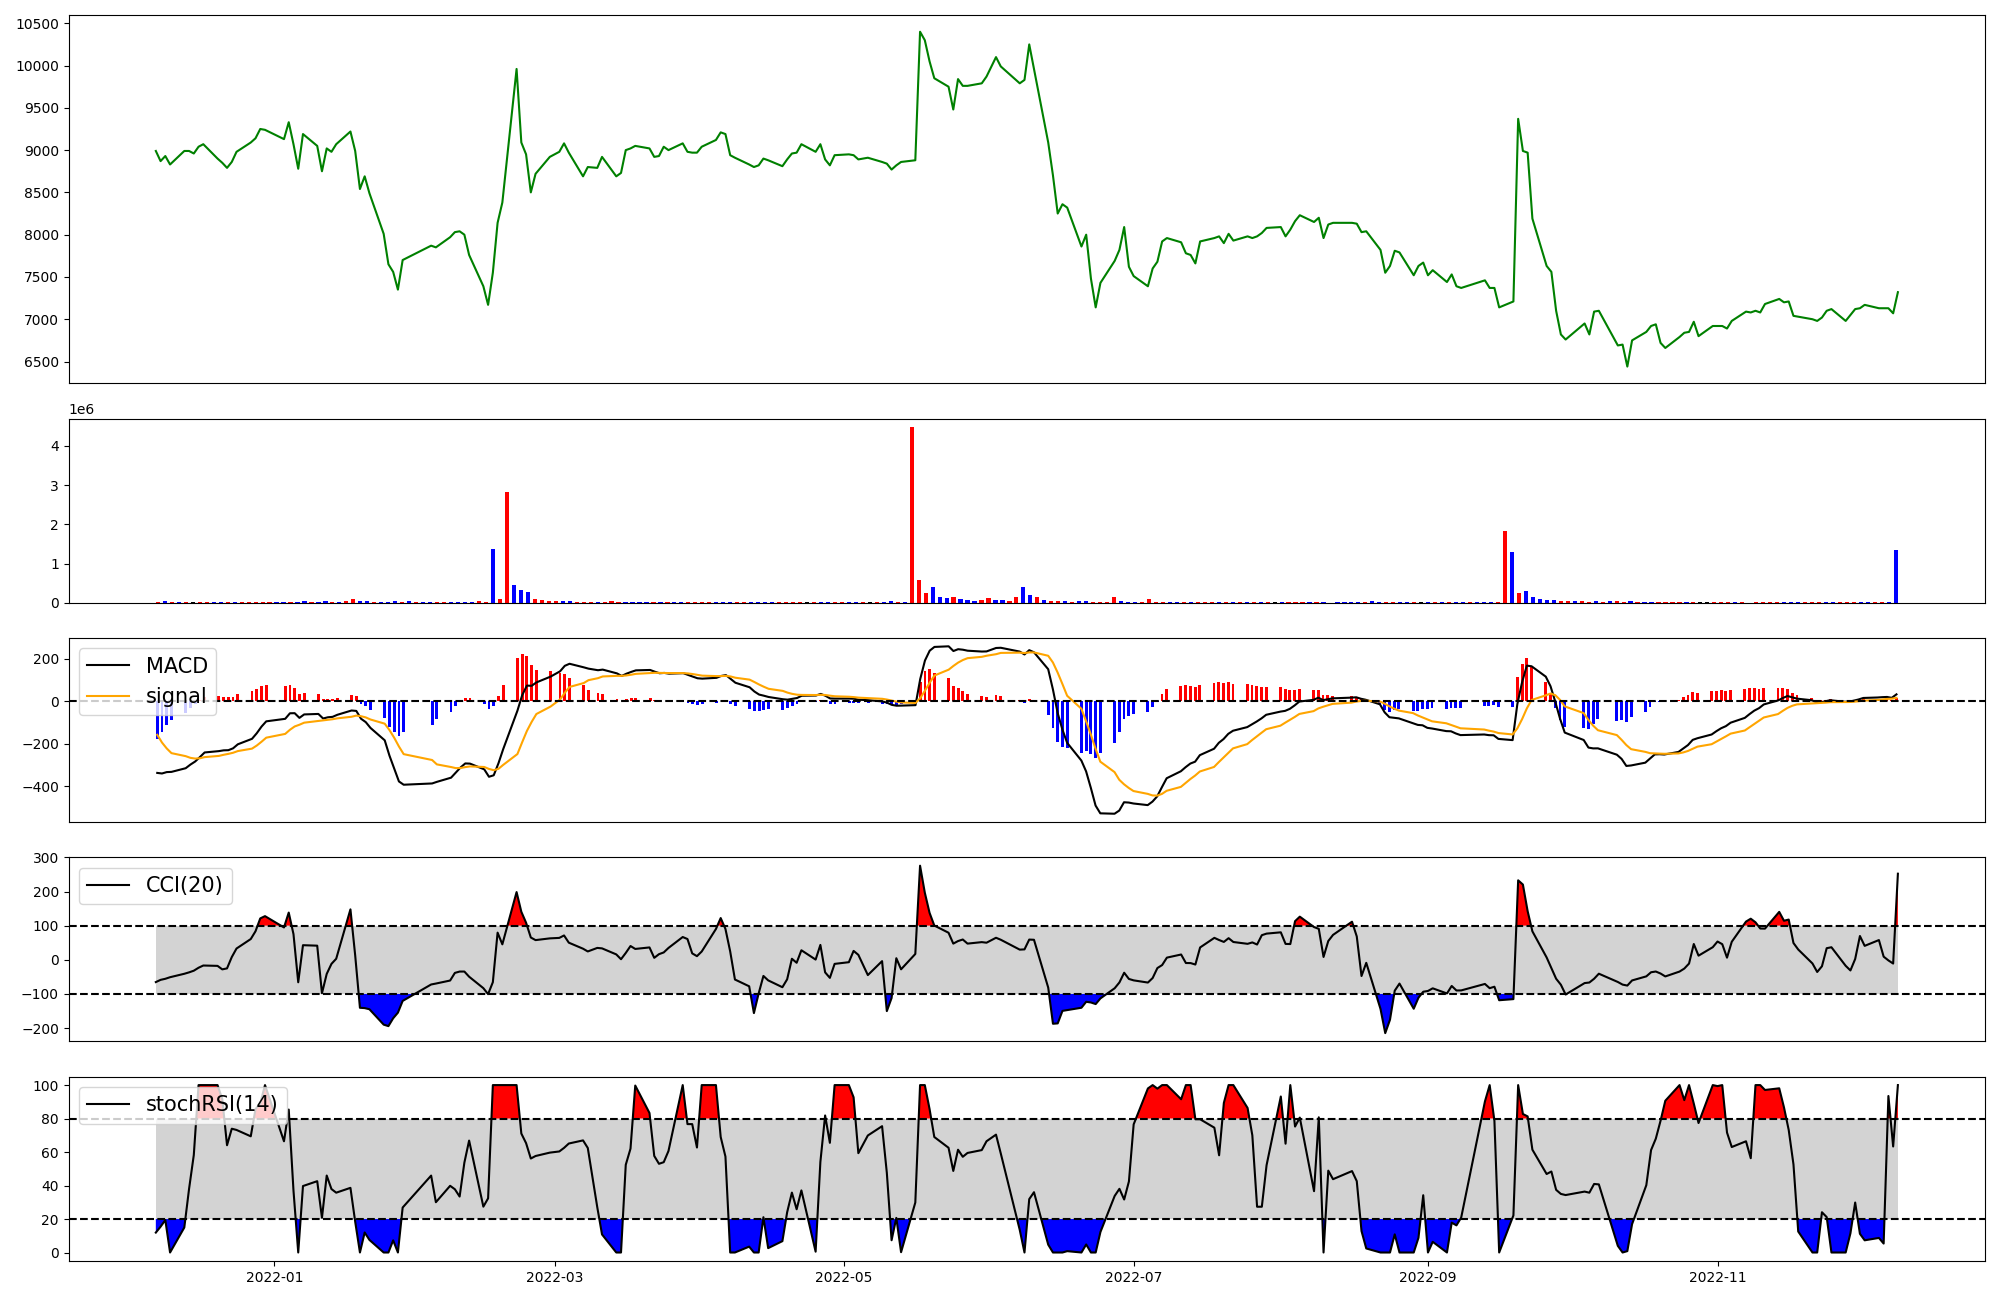Click the 2022-03 date axis label

[554, 1277]
